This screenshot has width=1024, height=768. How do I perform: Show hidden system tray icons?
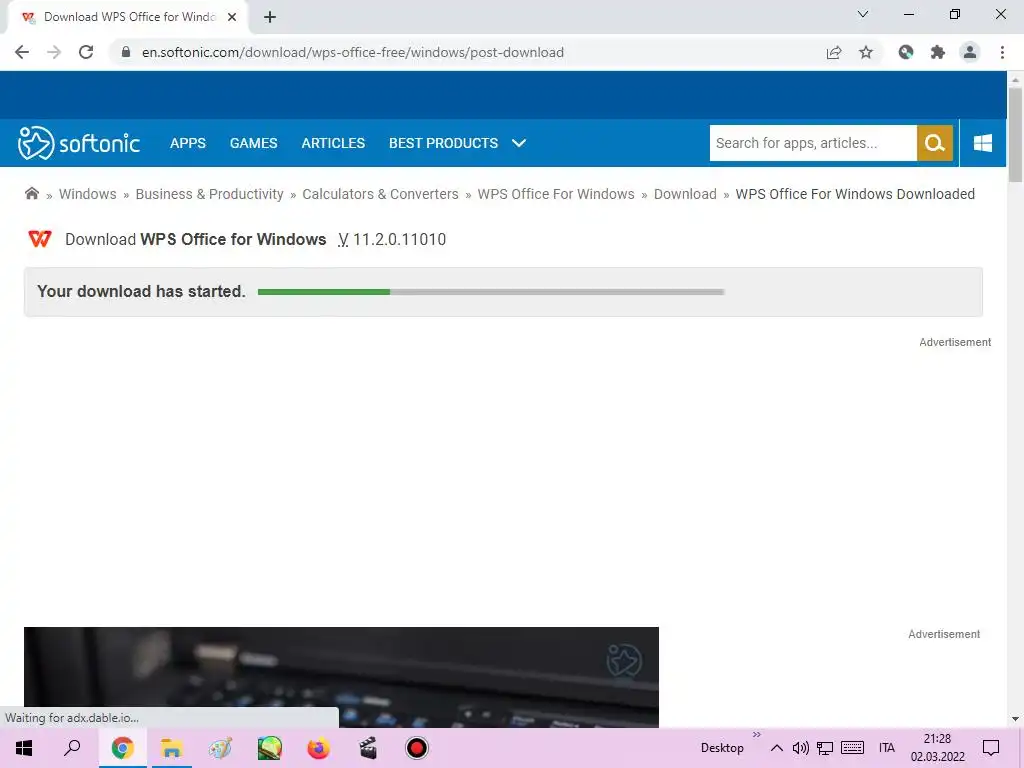[776, 748]
